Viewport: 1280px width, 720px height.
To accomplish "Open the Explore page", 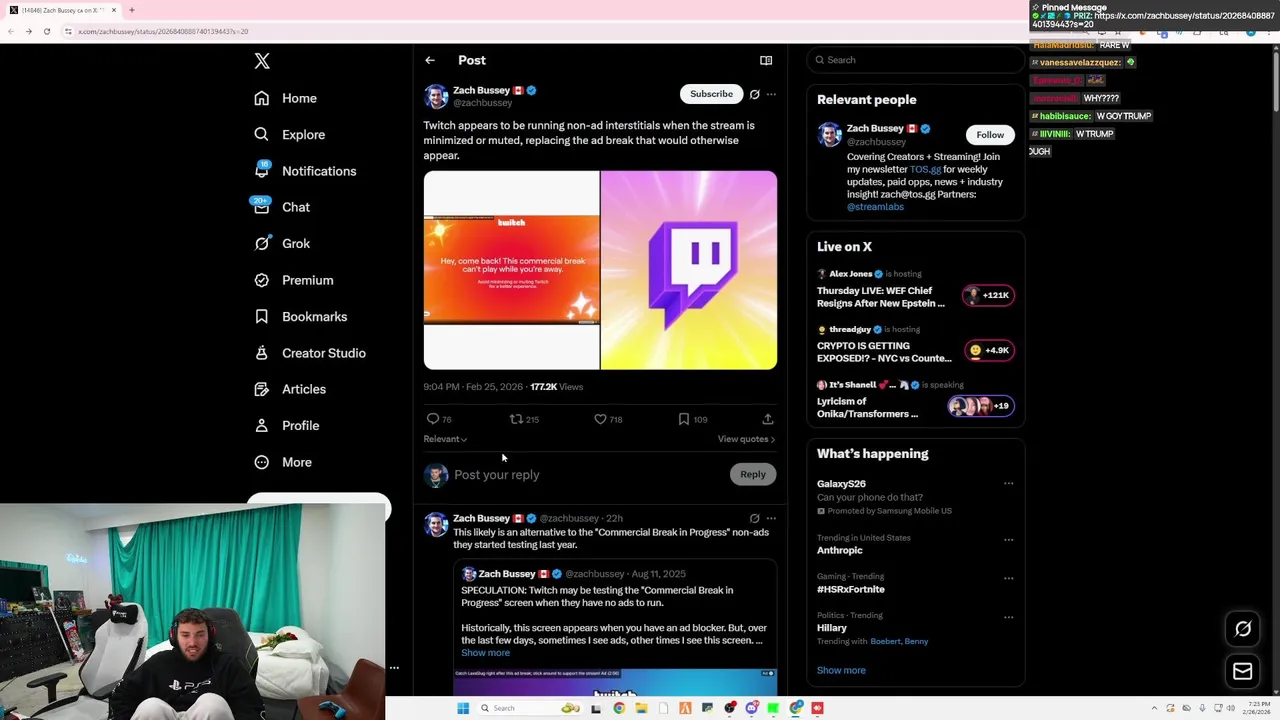I will tap(289, 135).
